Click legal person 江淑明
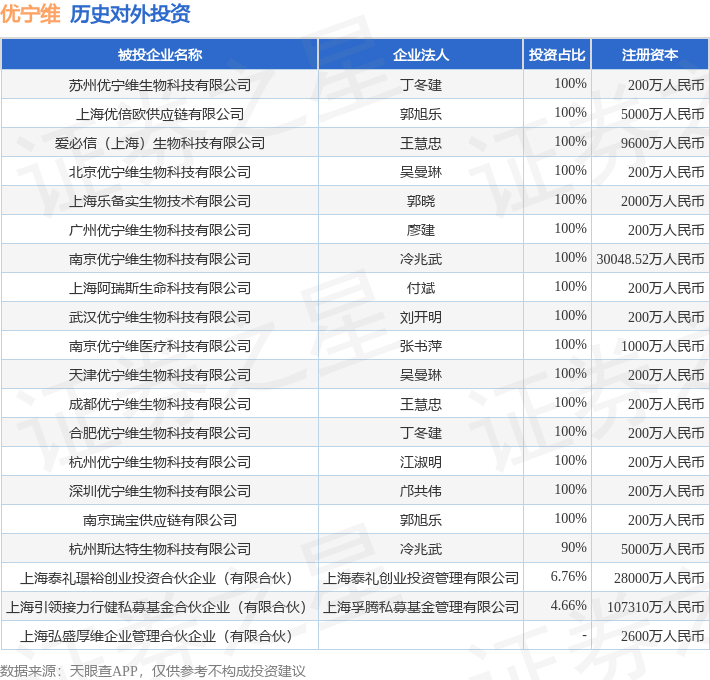The image size is (710, 680). [x=421, y=462]
